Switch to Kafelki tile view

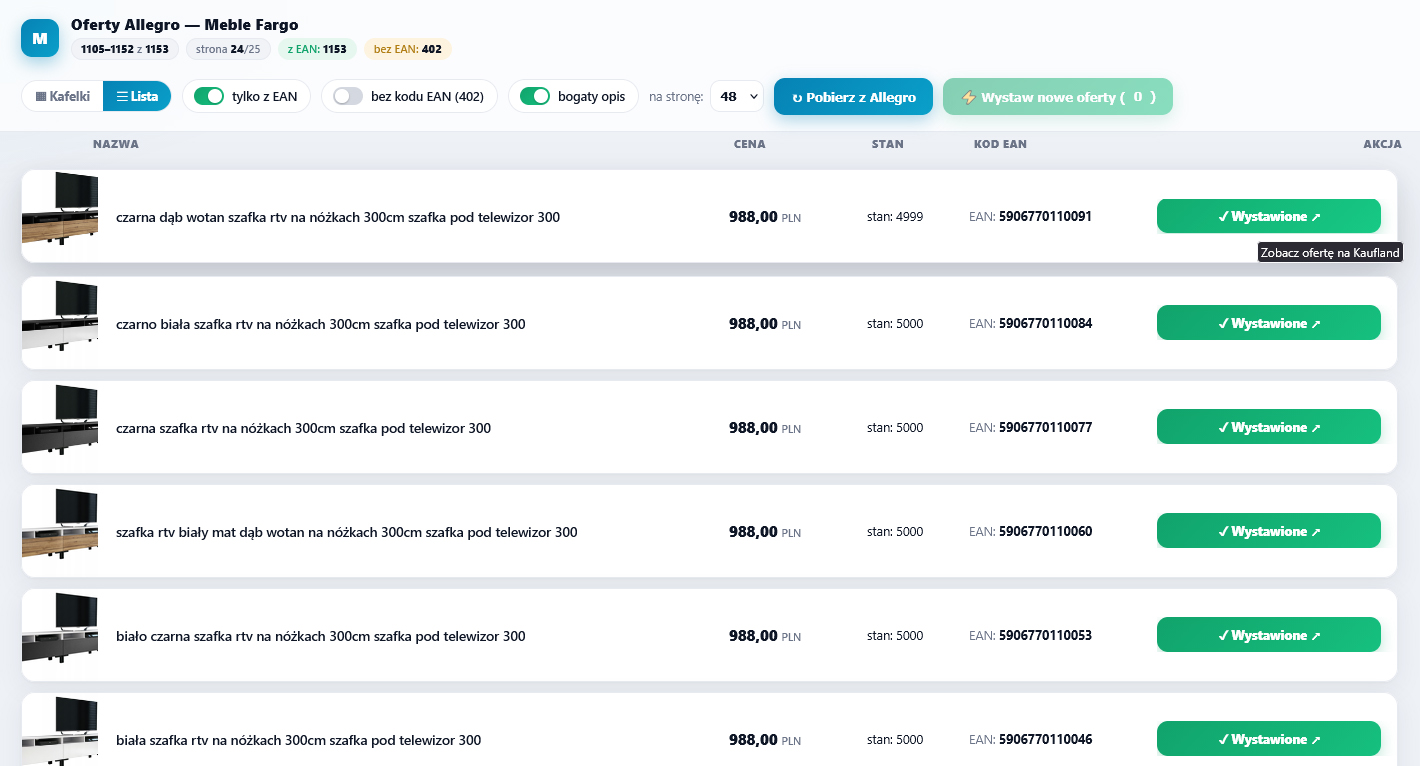click(x=63, y=96)
